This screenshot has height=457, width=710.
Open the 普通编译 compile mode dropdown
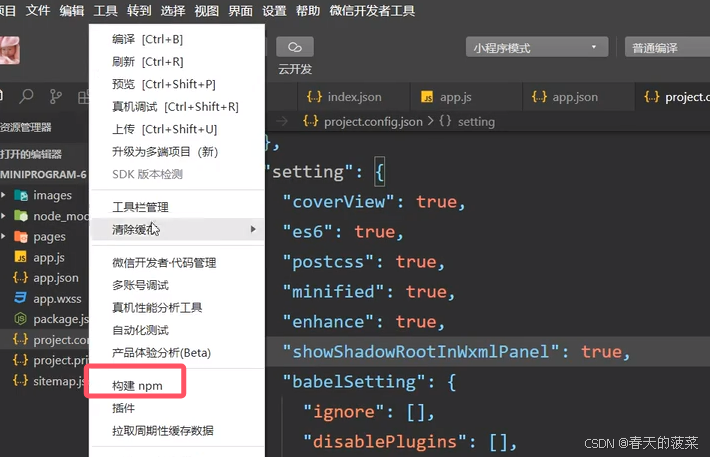click(x=667, y=47)
